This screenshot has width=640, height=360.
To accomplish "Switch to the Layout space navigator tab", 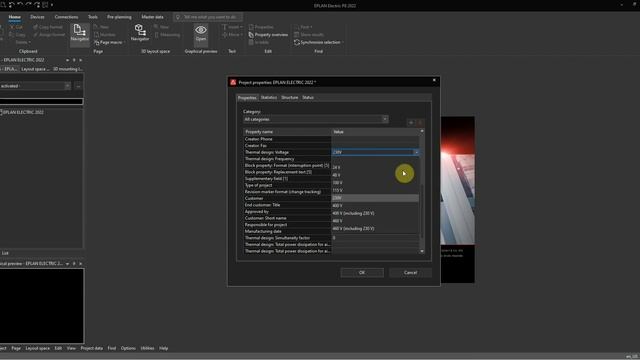I will 35,69.
